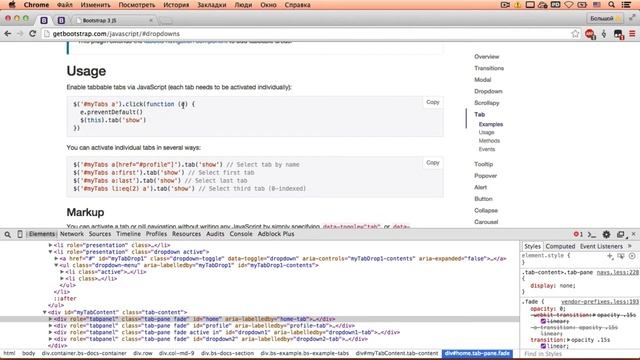Click the Большой user profile button
This screenshot has width=640, height=360.
point(605,18)
